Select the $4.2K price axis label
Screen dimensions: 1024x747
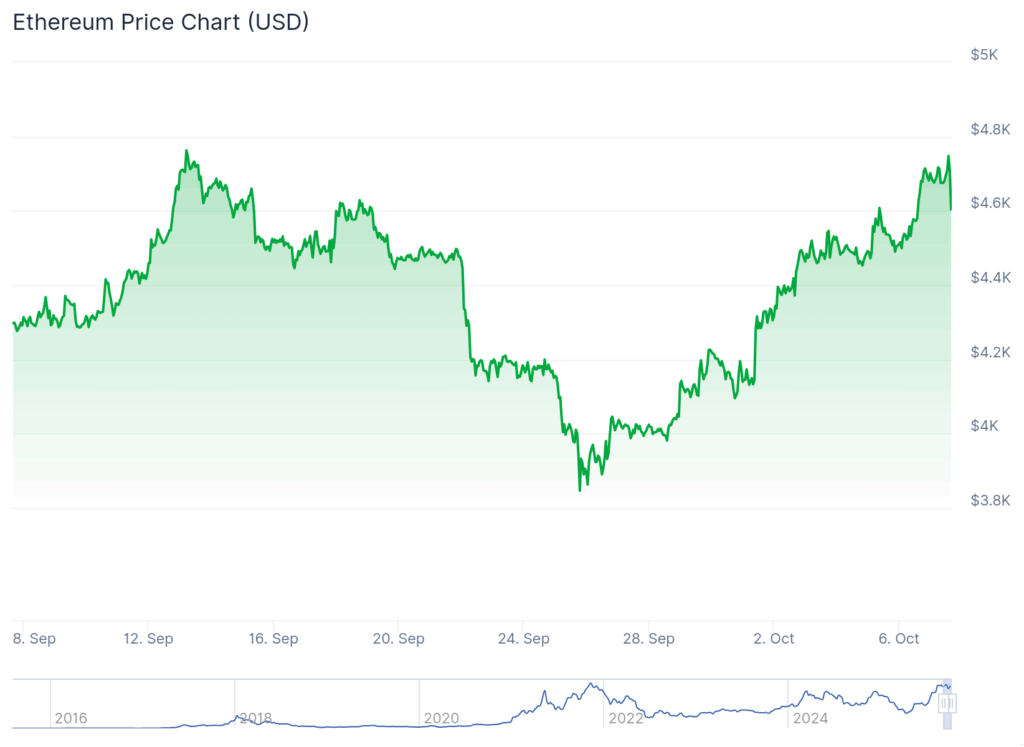(990, 352)
